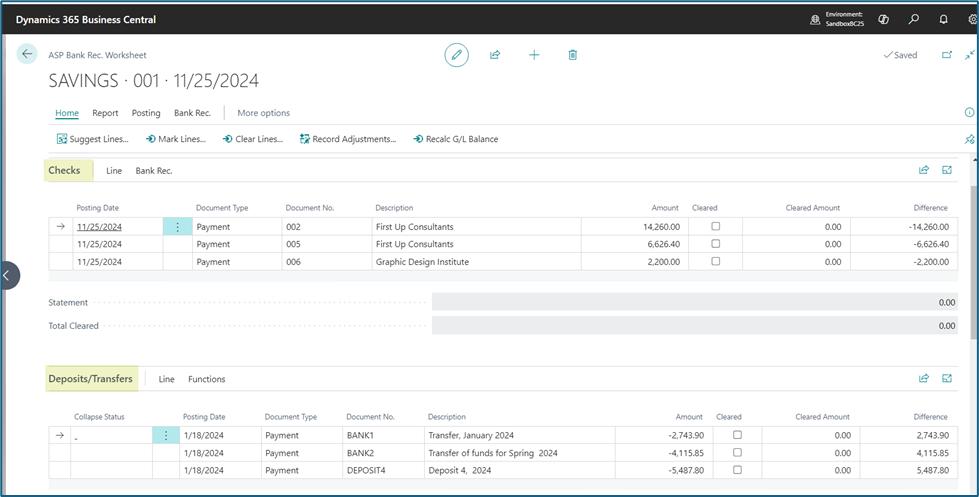Click Dynamics 365 Business Central title
Screen dimensions: 979x497
click(x=86, y=19)
